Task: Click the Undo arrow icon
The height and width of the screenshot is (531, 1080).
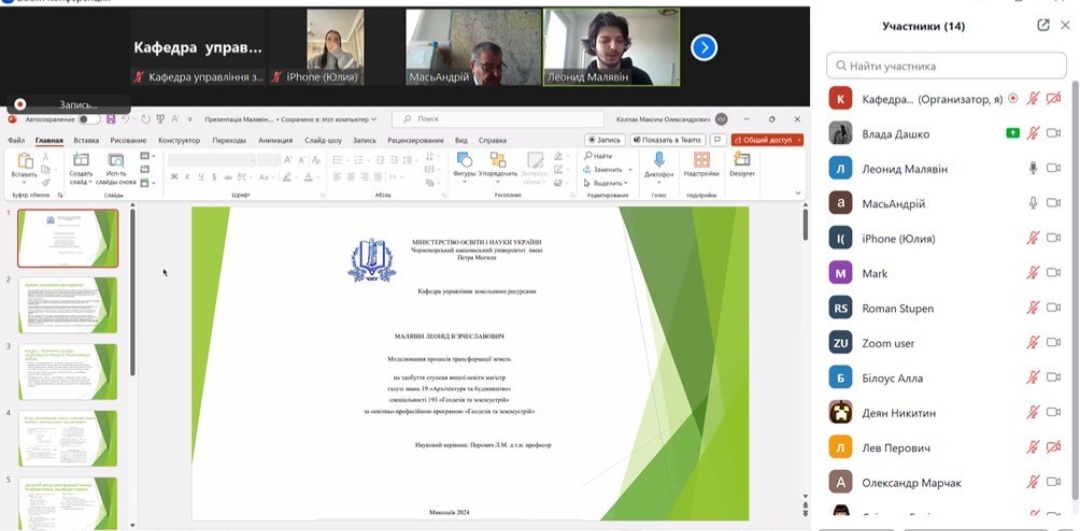Action: point(126,119)
